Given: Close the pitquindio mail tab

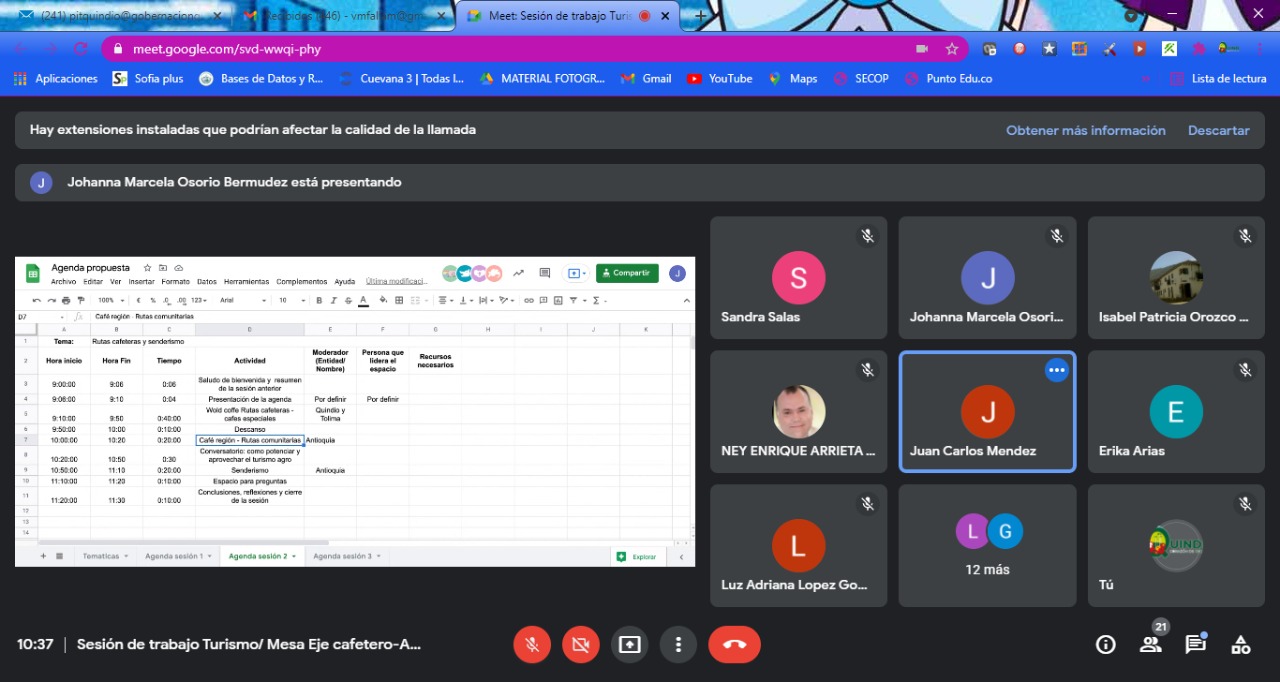Looking at the screenshot, I should (x=217, y=16).
